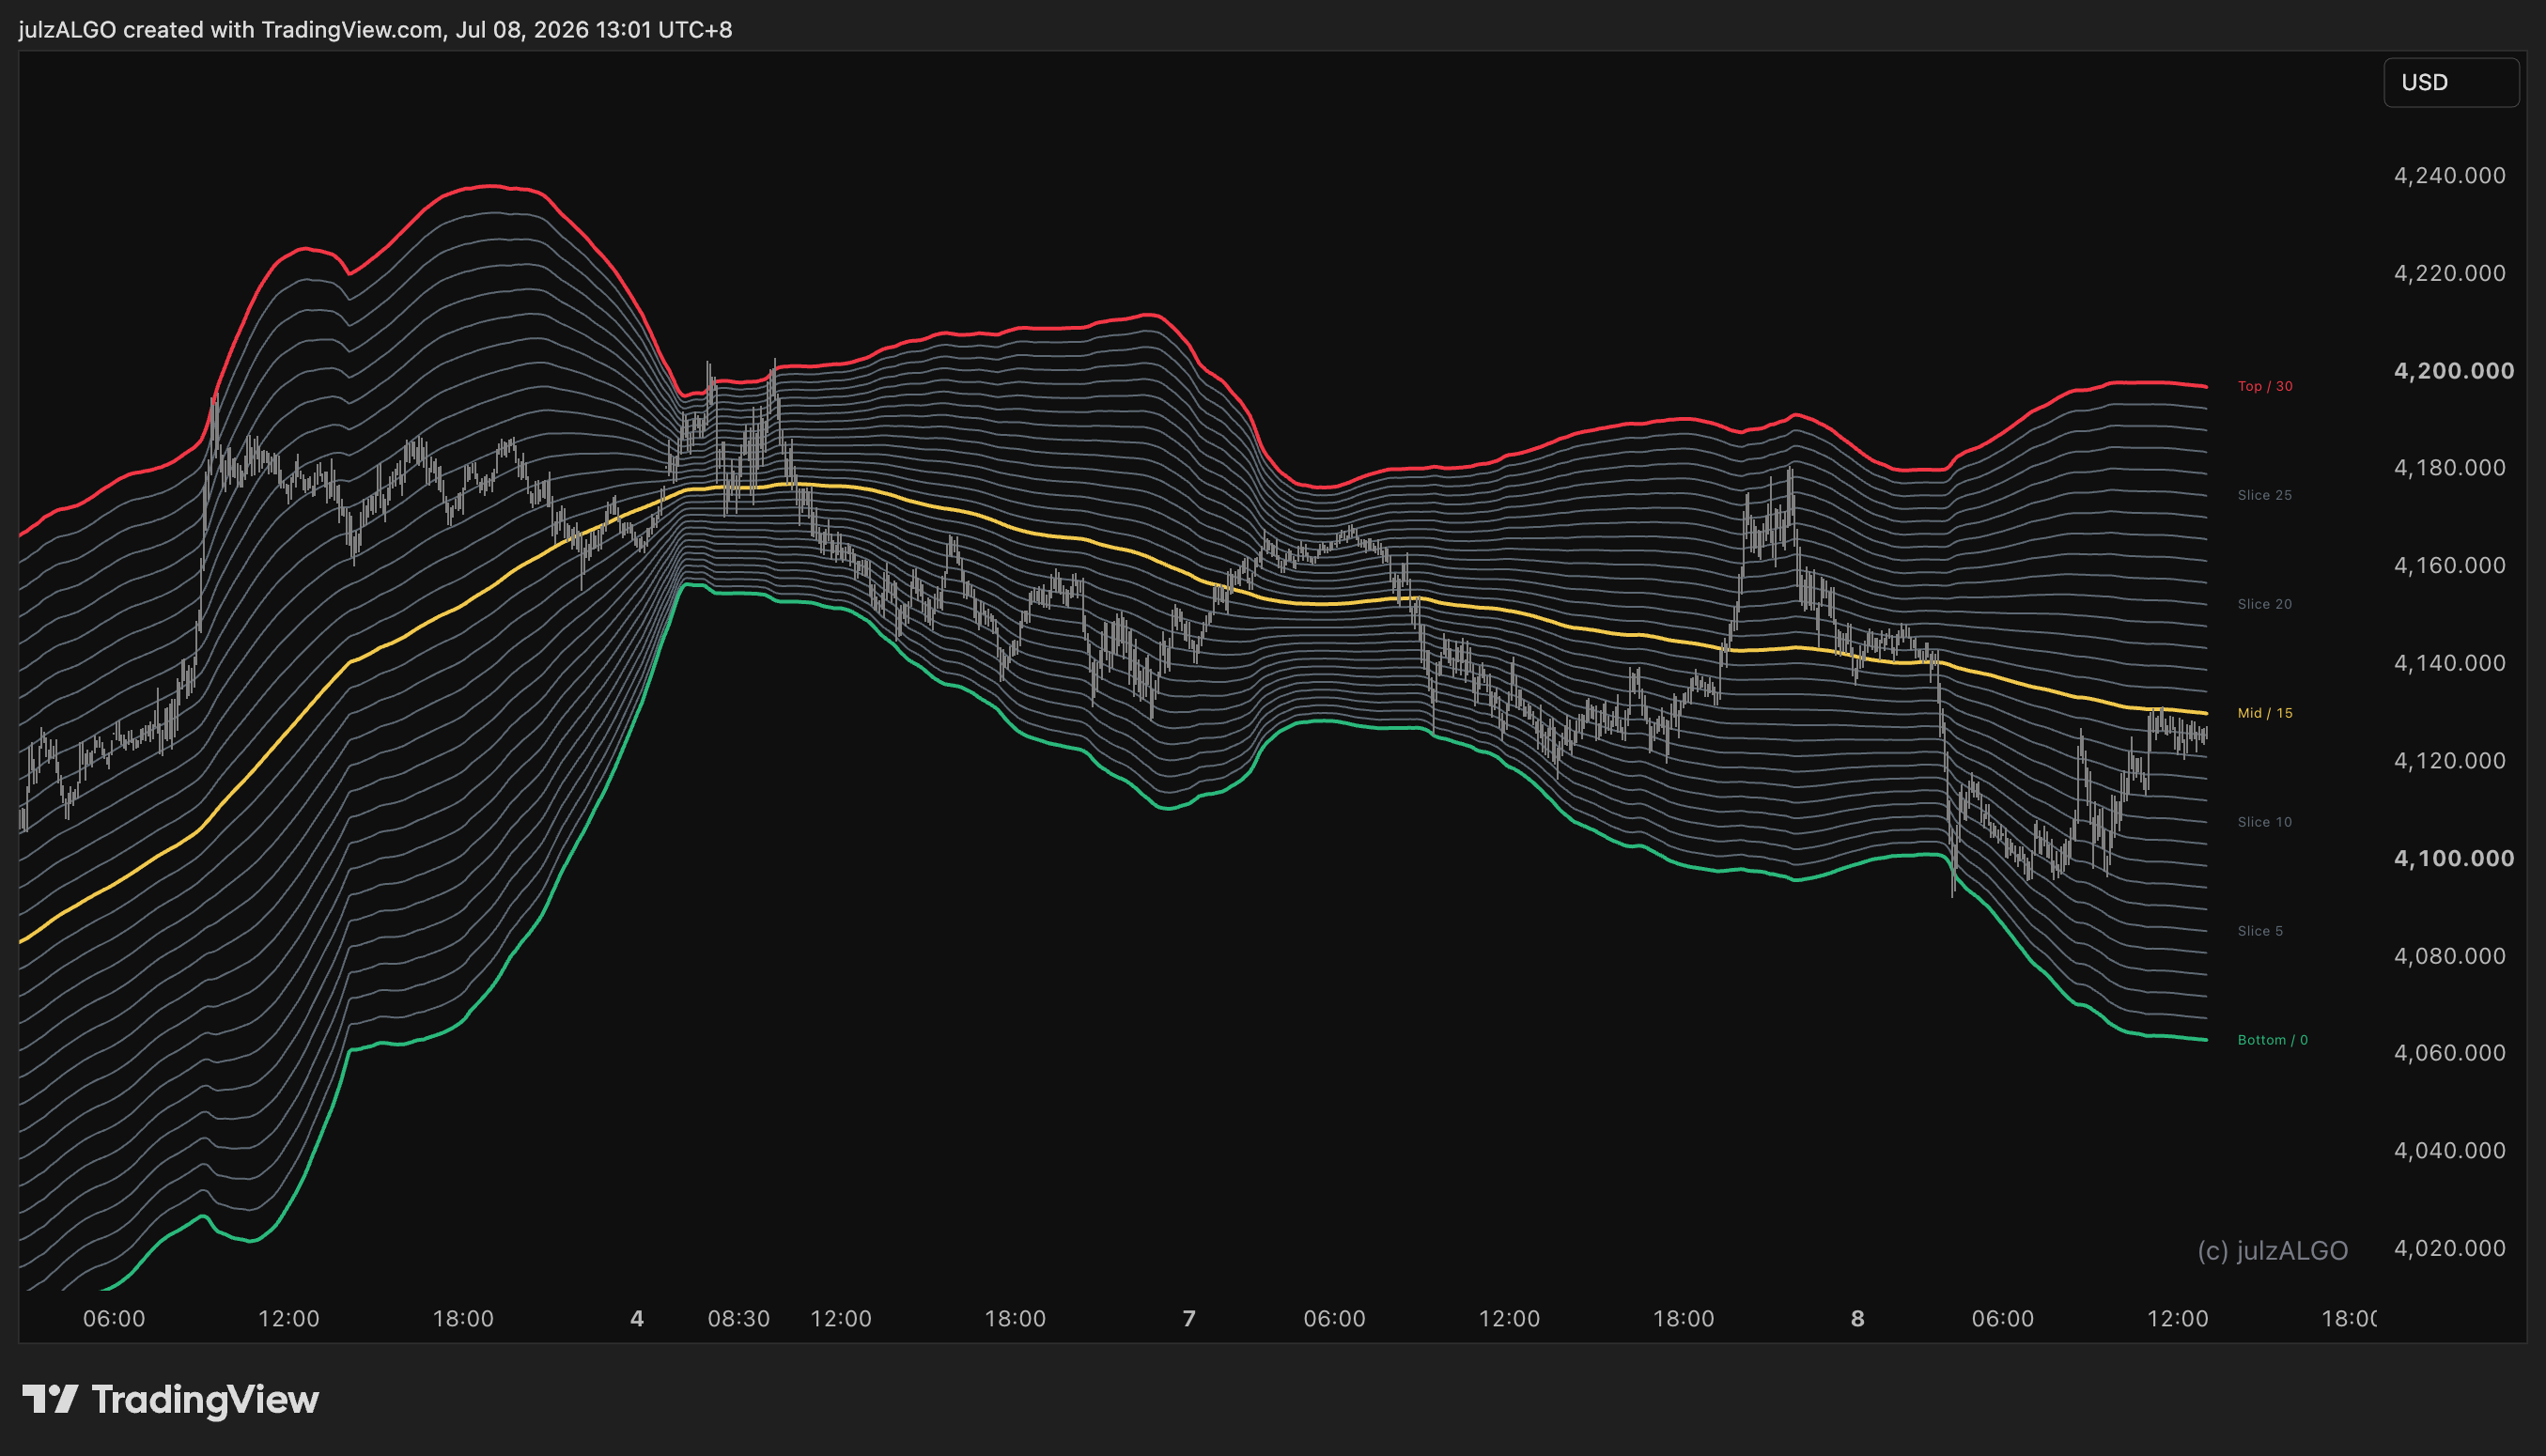This screenshot has width=2546, height=1456.
Task: Select the 'Slice 25' band label
Action: (2265, 495)
